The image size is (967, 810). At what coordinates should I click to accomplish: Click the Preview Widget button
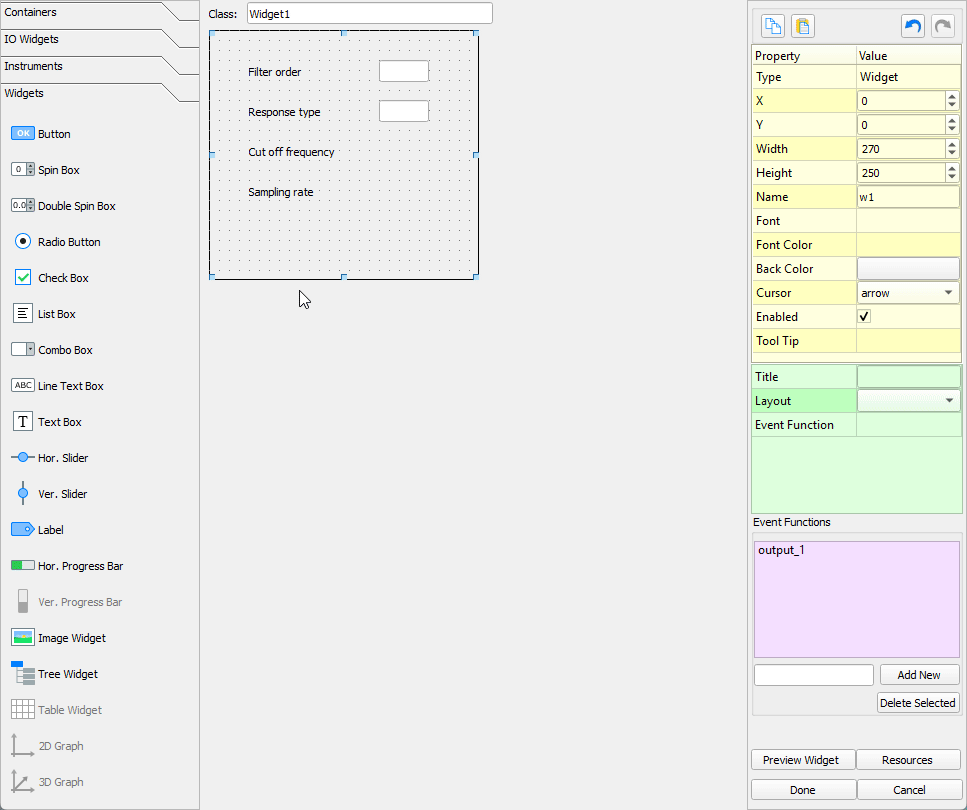coord(802,759)
